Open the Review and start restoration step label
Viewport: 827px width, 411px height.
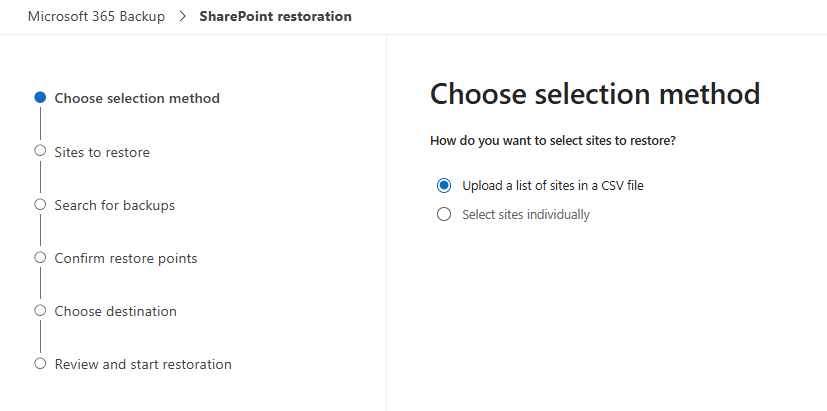(143, 364)
